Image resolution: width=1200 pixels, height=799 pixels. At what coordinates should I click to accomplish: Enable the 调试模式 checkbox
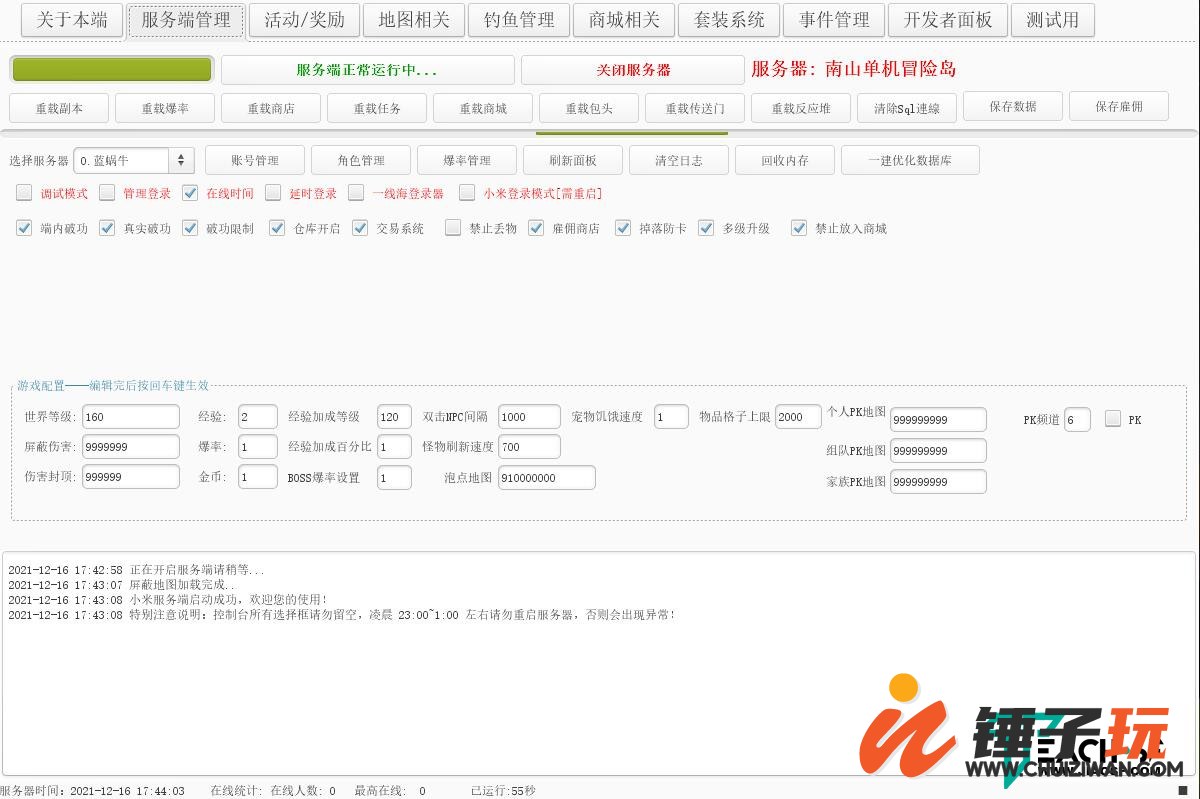[x=25, y=193]
